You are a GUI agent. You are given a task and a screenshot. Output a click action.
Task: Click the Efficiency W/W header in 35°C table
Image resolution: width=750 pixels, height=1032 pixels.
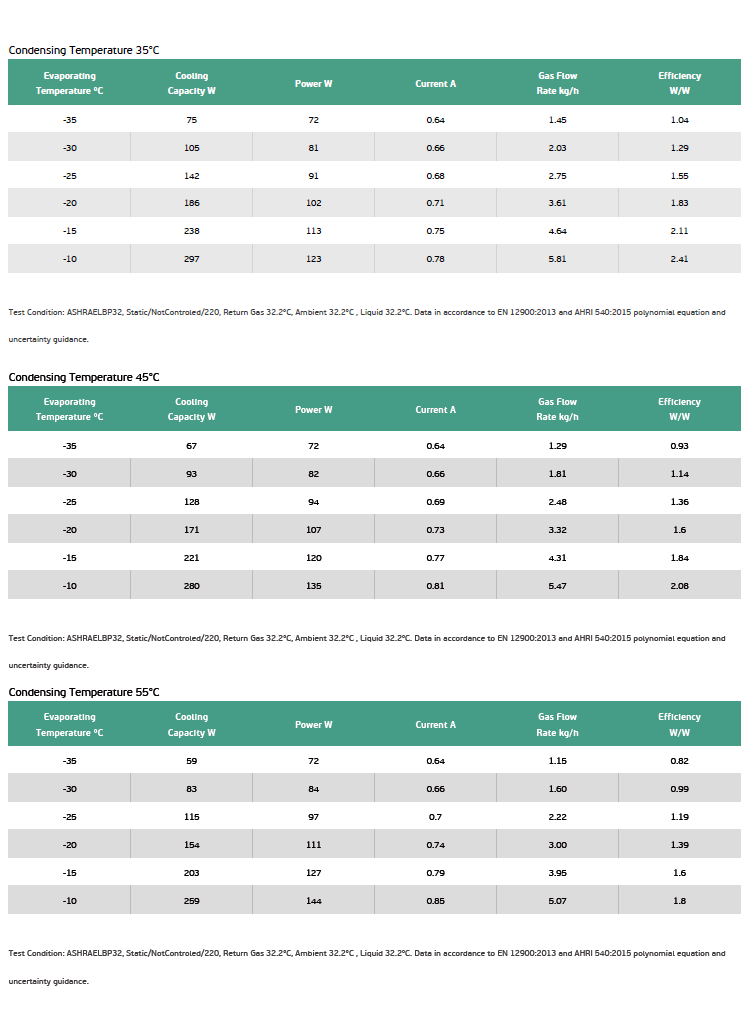coord(680,83)
